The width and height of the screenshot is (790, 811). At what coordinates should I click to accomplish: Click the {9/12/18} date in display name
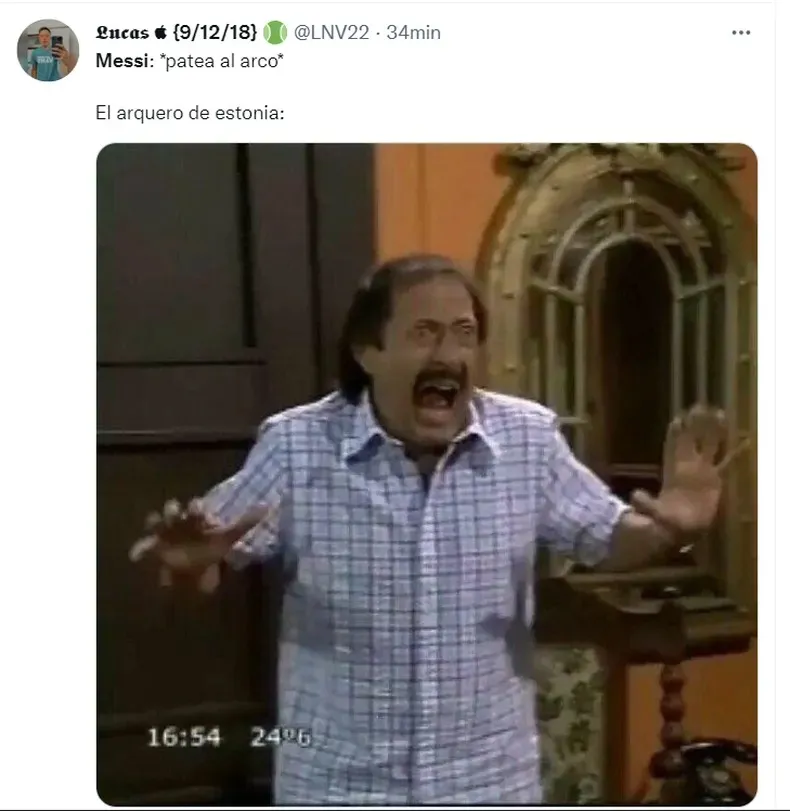215,33
